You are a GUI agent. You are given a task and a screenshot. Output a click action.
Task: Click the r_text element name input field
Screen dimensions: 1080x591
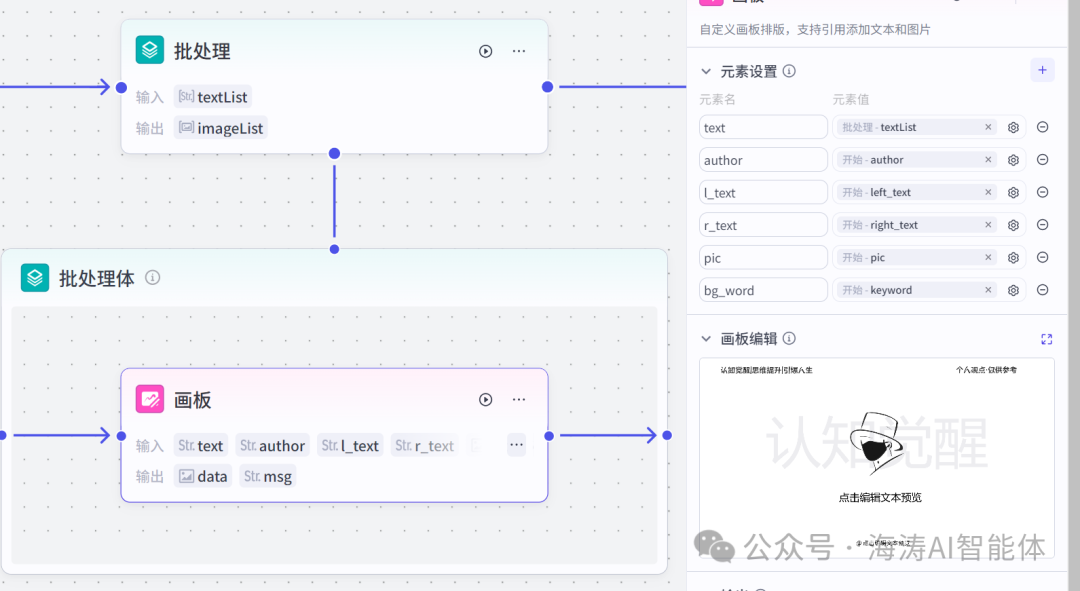pyautogui.click(x=763, y=224)
